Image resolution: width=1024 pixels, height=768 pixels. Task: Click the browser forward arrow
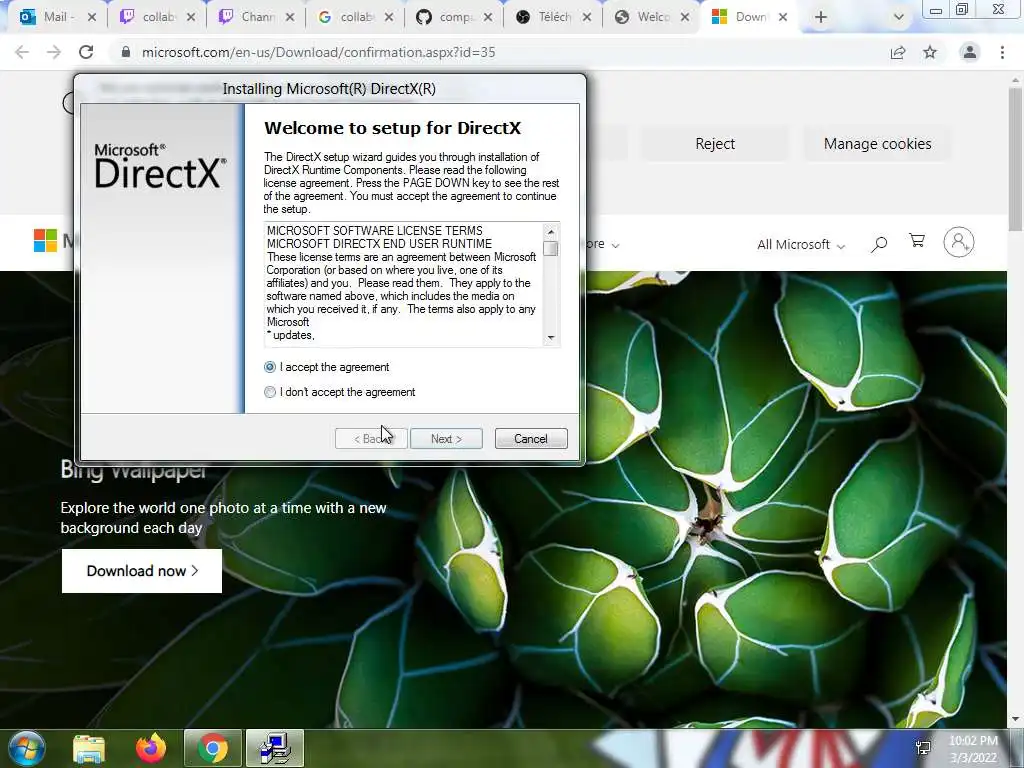54,52
